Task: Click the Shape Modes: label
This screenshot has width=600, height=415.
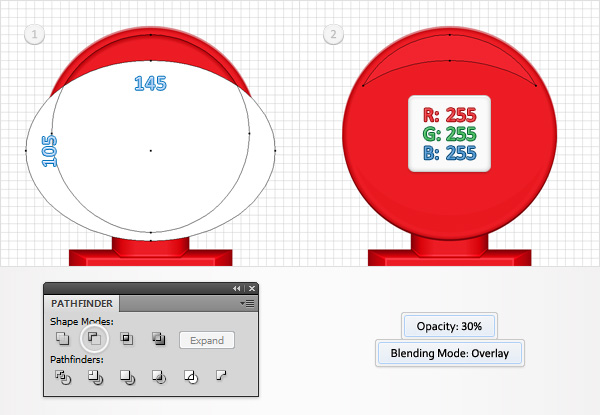Action: click(82, 321)
